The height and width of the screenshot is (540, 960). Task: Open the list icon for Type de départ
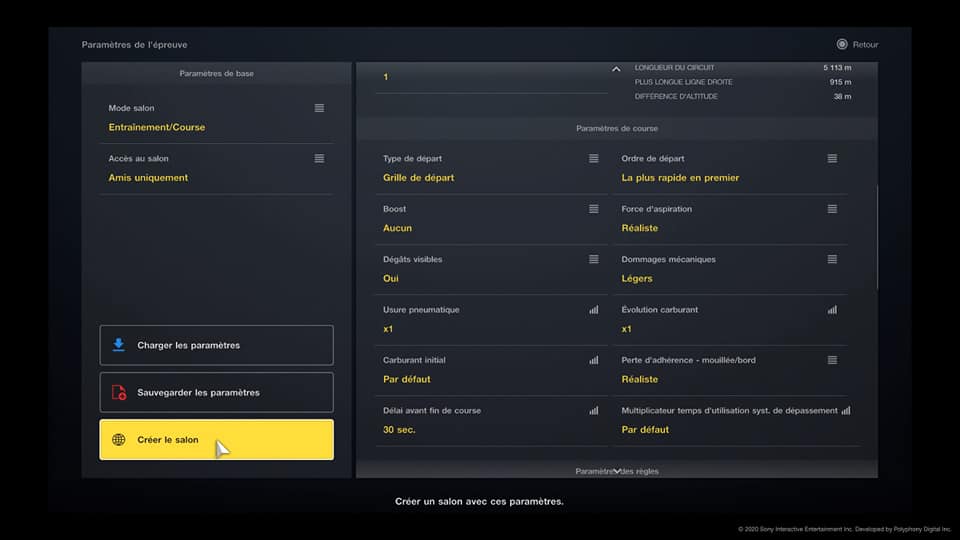[x=593, y=159]
